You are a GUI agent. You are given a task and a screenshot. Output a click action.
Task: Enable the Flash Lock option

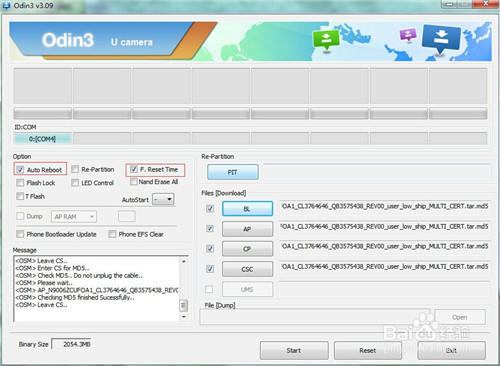click(x=20, y=183)
